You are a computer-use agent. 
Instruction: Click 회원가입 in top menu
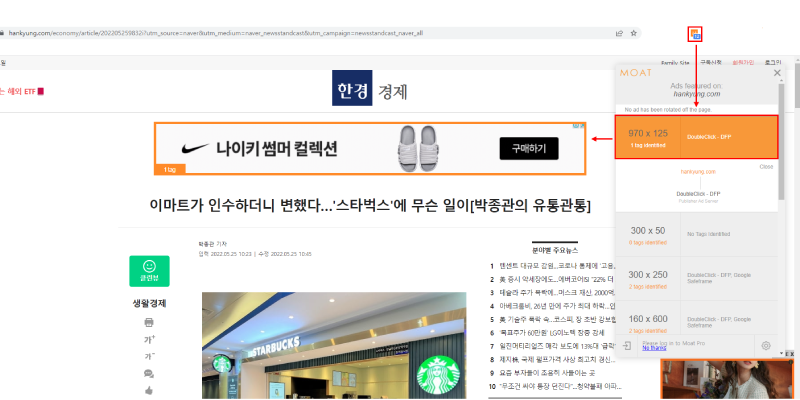(743, 62)
